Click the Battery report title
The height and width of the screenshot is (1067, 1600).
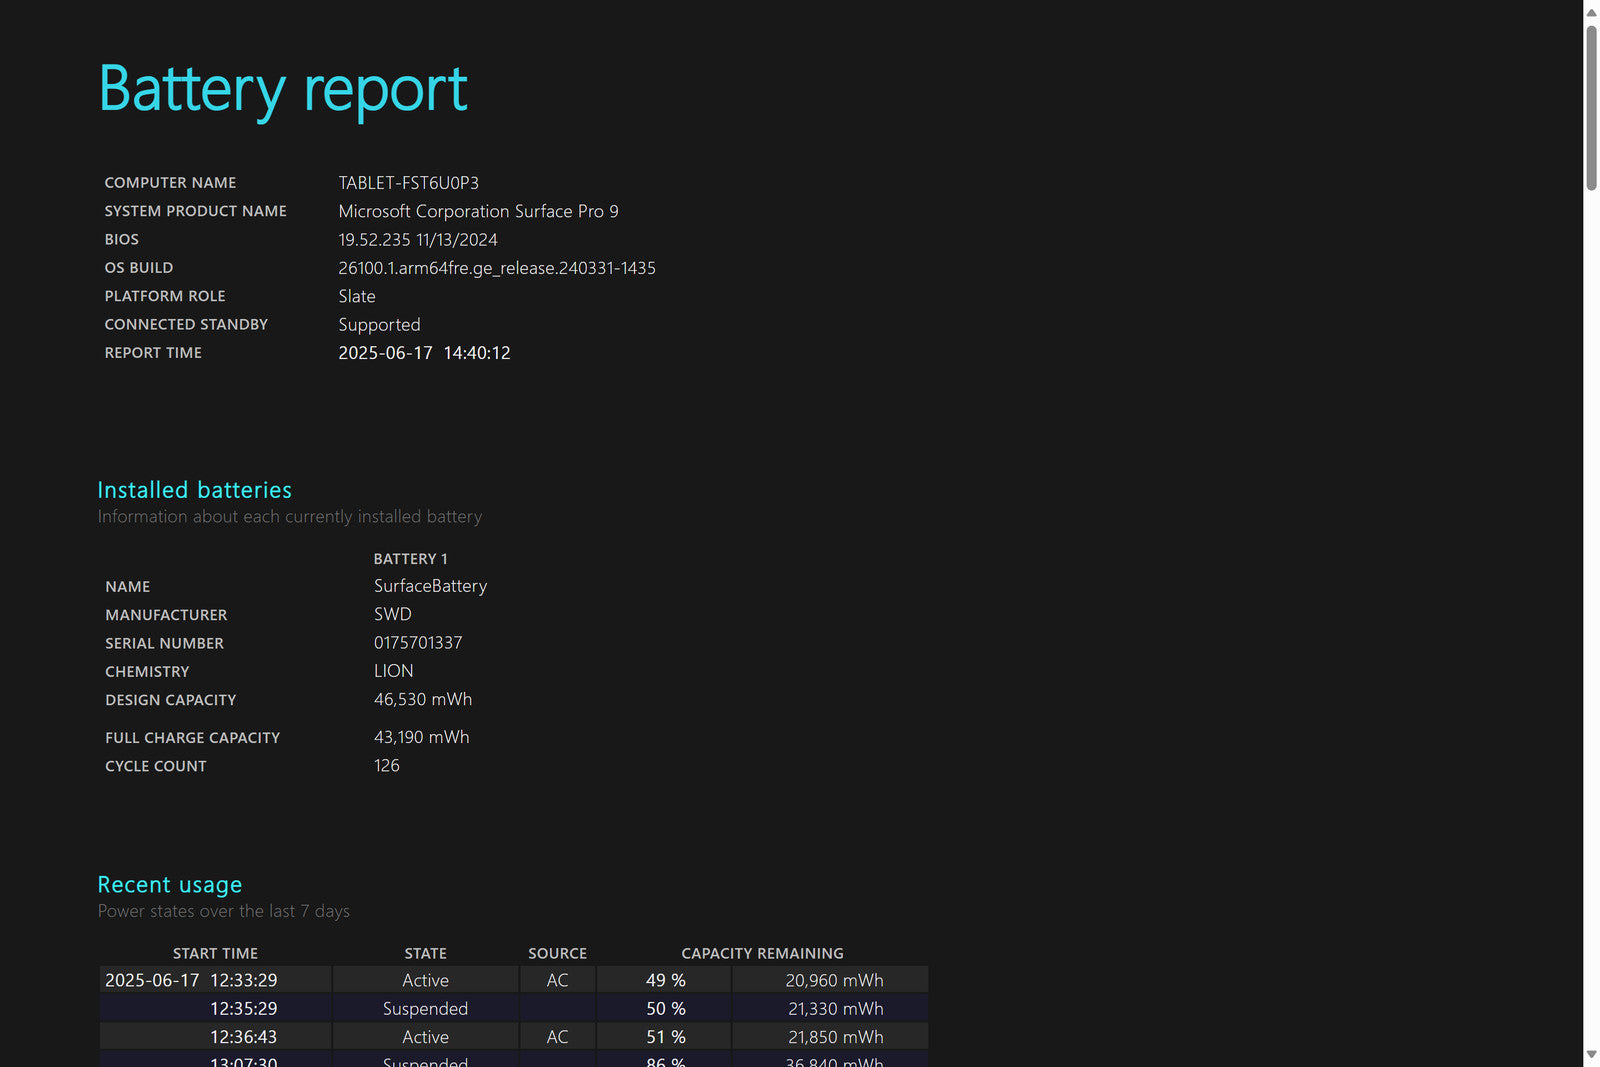[283, 89]
